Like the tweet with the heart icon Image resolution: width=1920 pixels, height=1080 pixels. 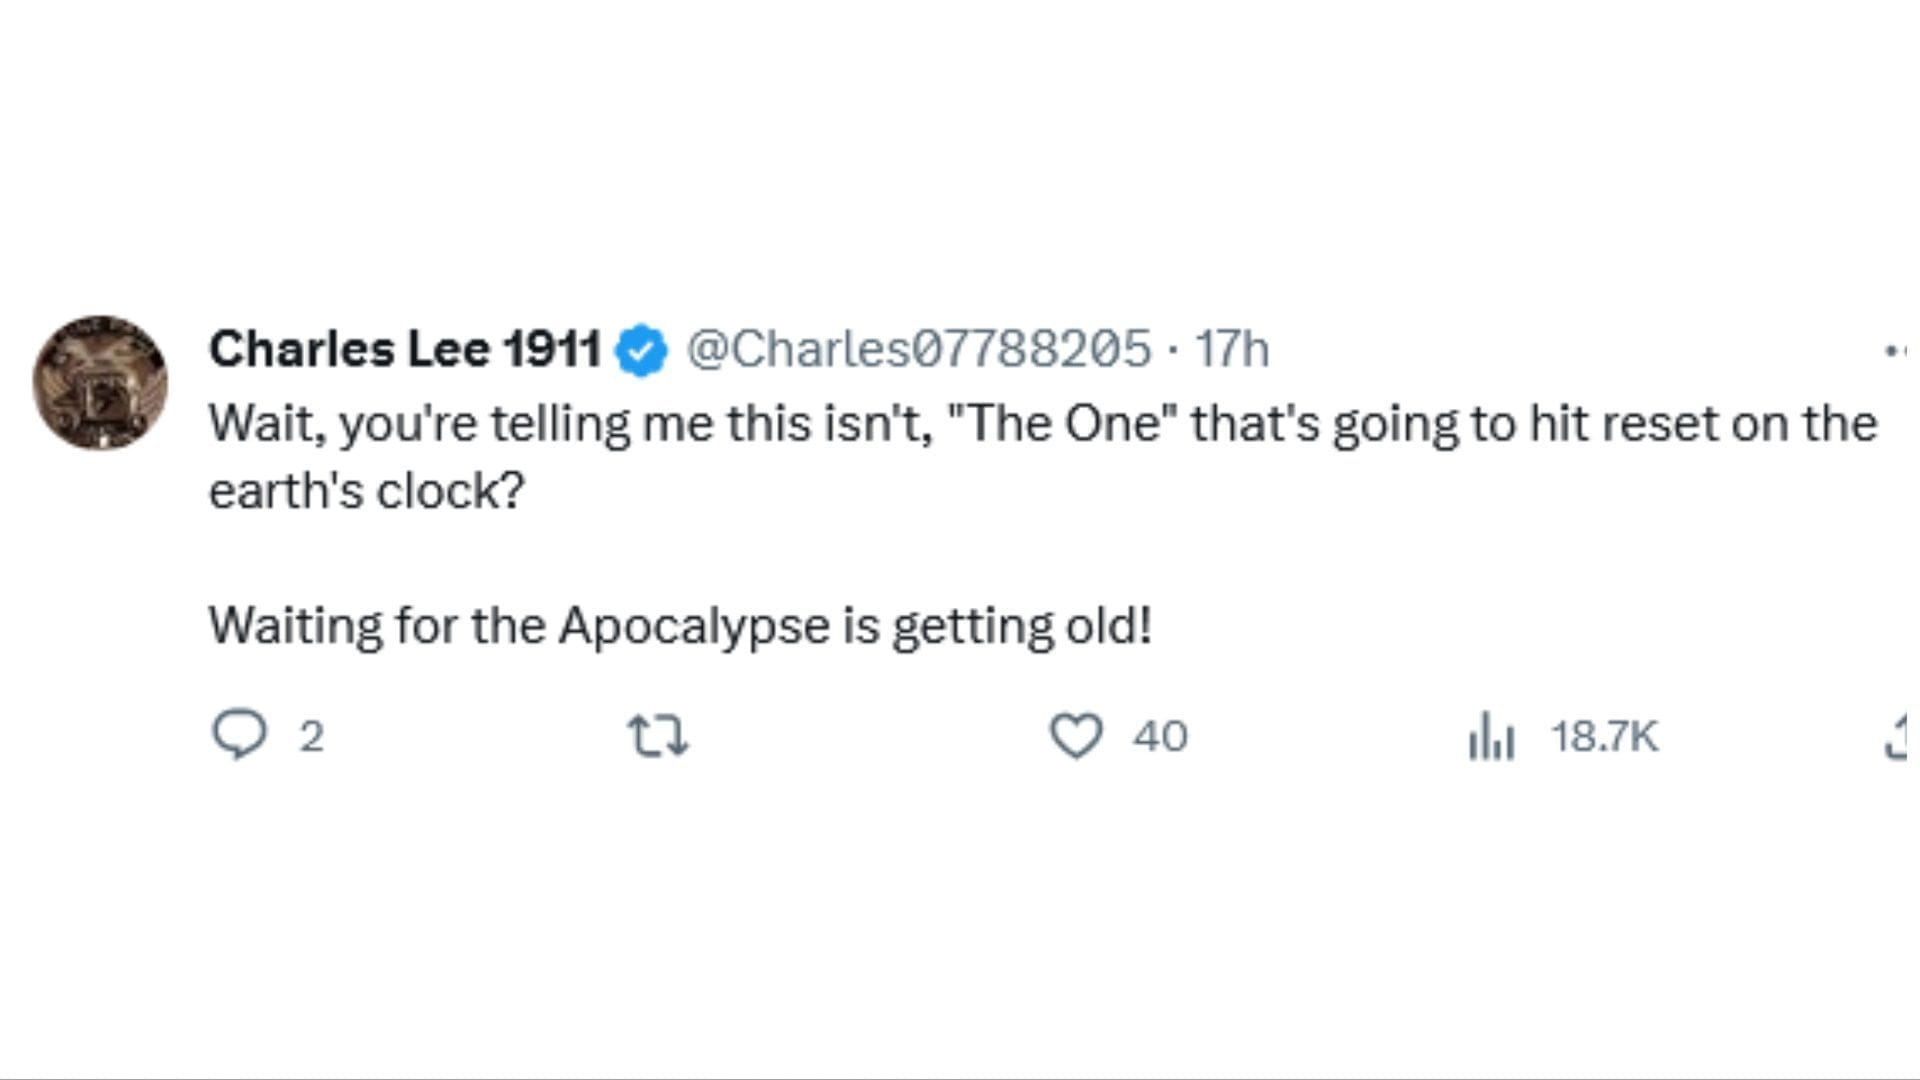coord(1076,736)
